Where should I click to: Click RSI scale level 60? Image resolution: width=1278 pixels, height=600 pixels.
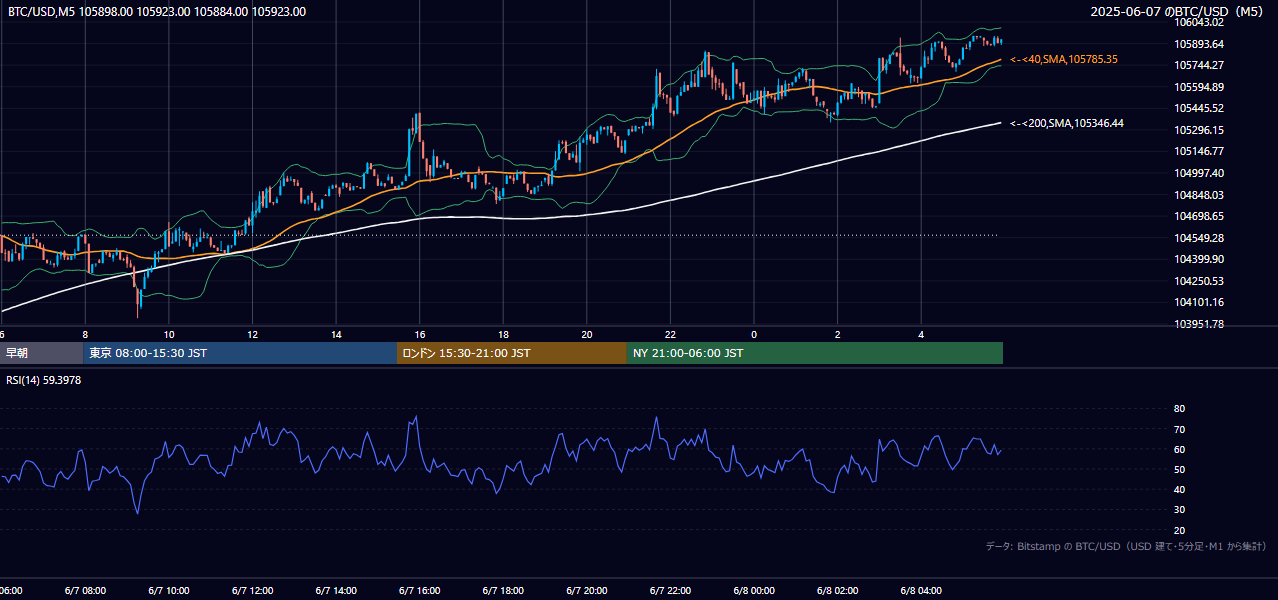pos(1180,449)
